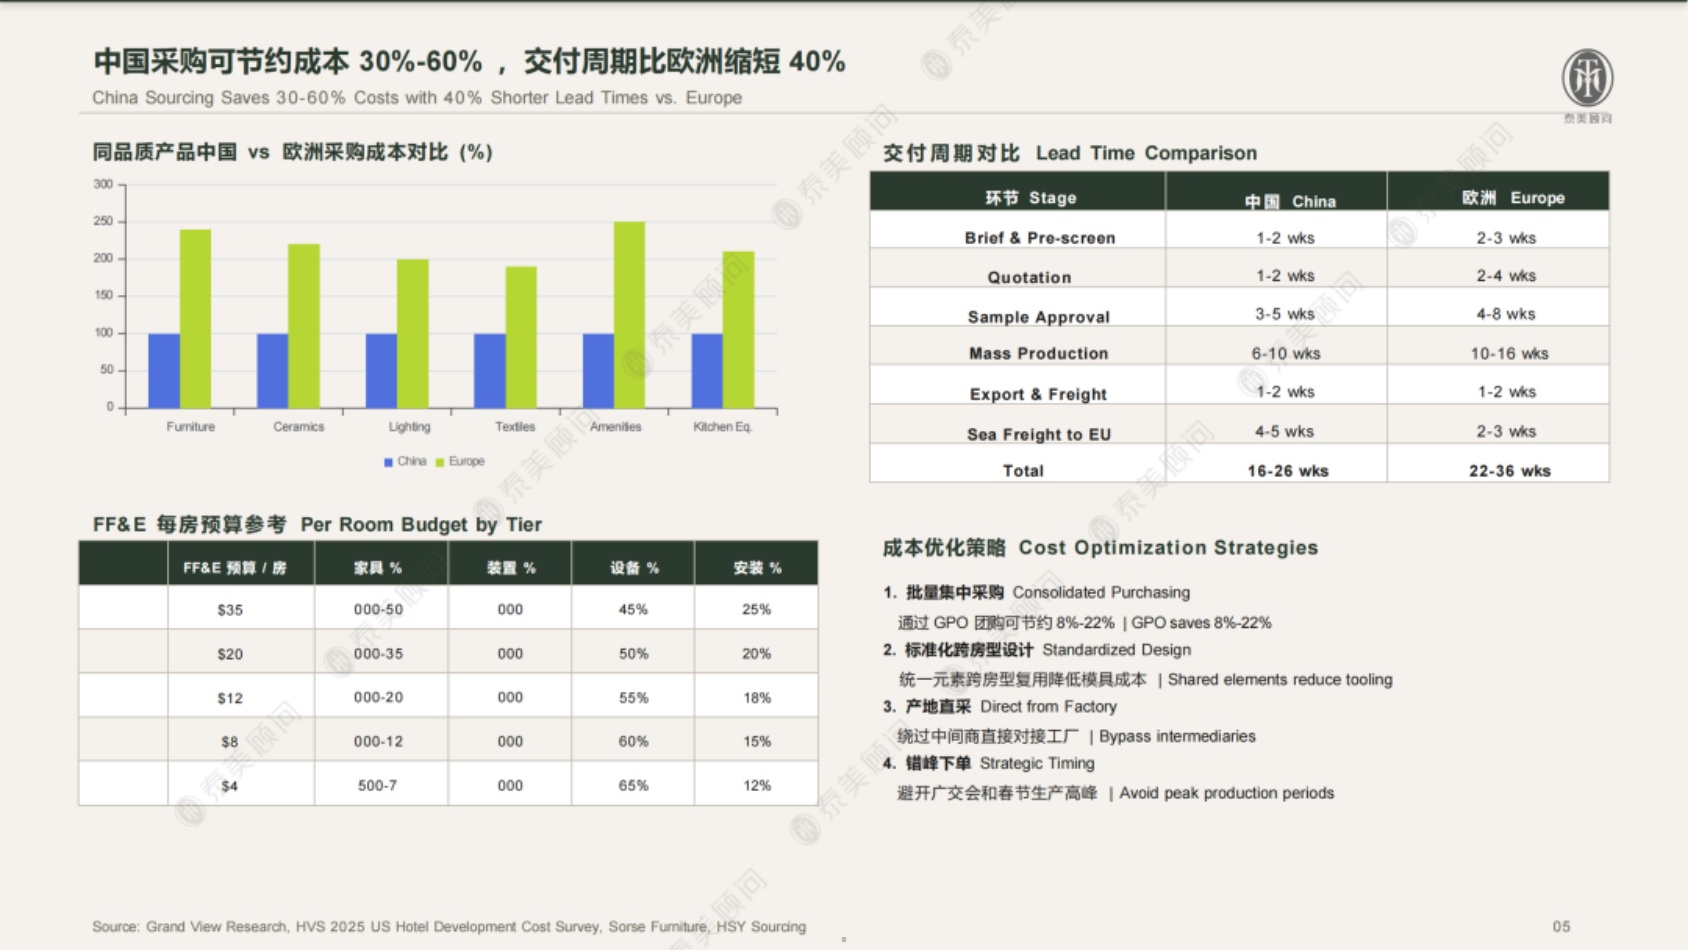Click the '$20' budget cell
Viewport: 1688px width, 950px height.
[x=230, y=654]
